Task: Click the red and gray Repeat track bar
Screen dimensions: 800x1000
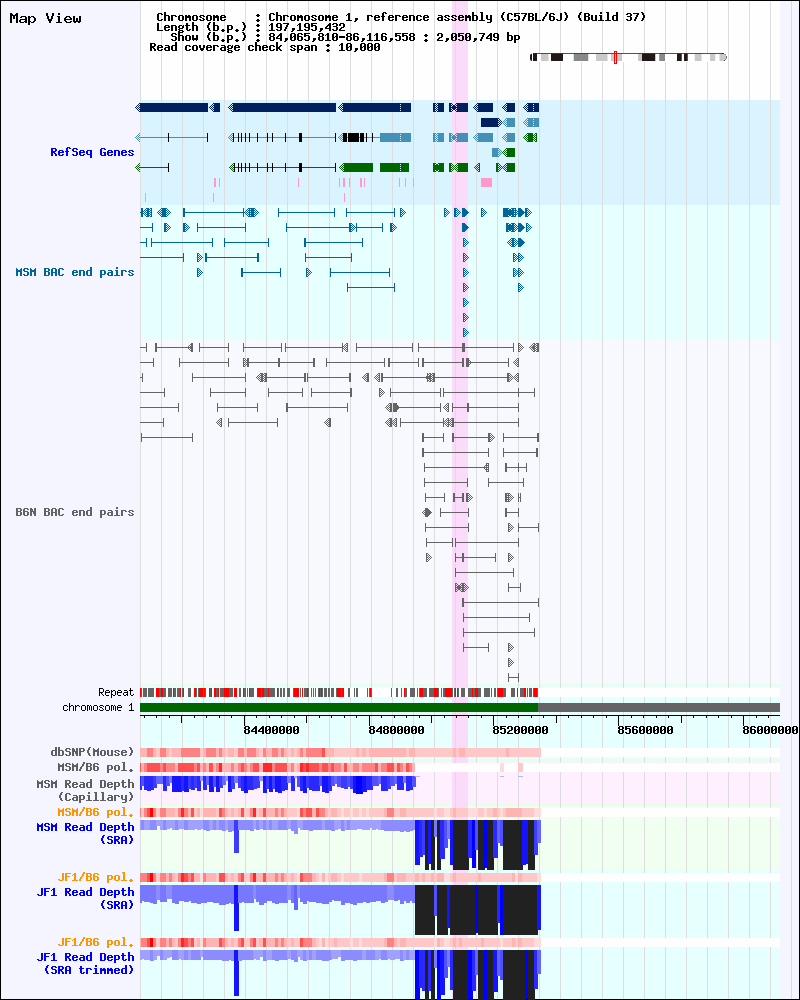Action: (338, 692)
